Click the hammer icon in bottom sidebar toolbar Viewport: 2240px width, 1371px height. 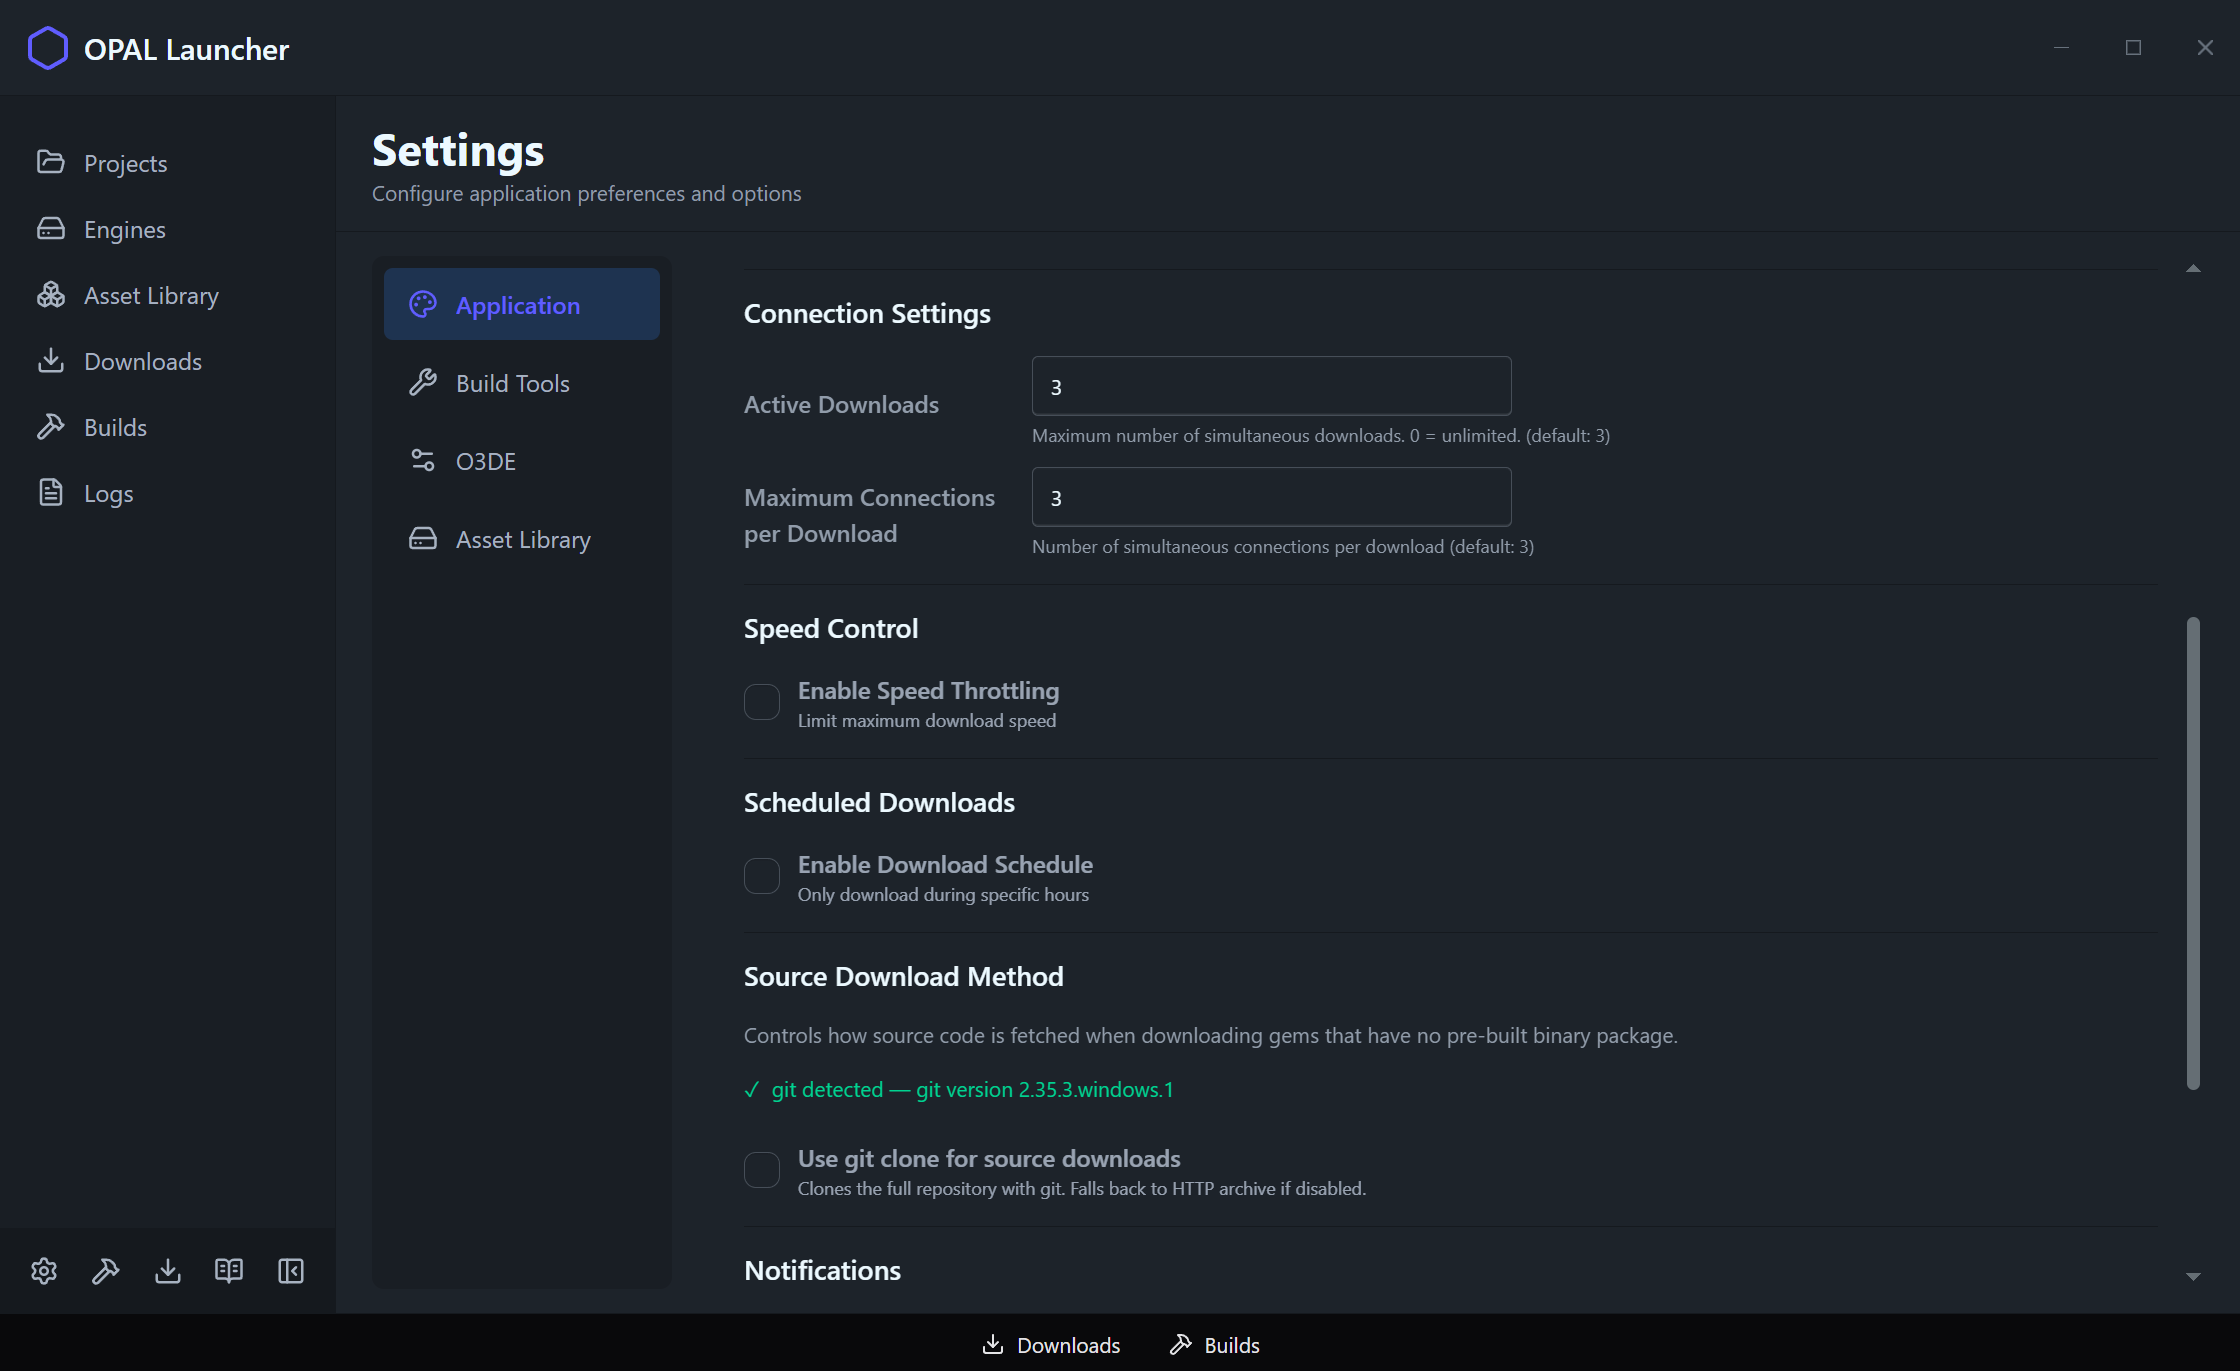106,1270
